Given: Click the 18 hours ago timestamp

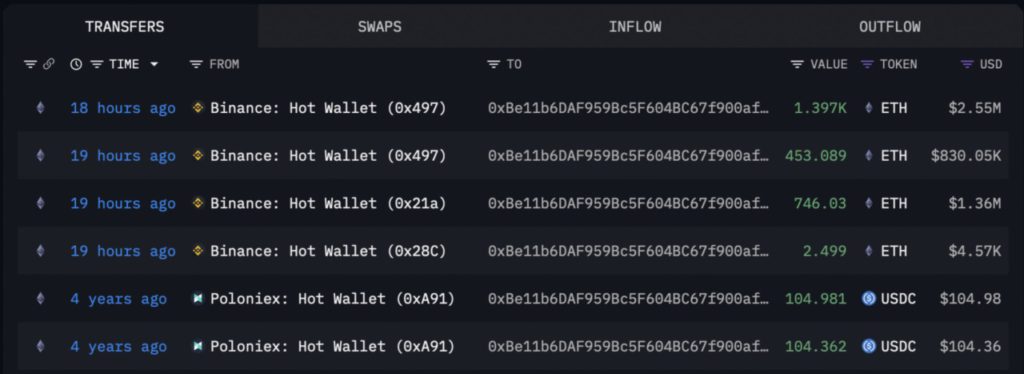Looking at the screenshot, I should pyautogui.click(x=123, y=108).
